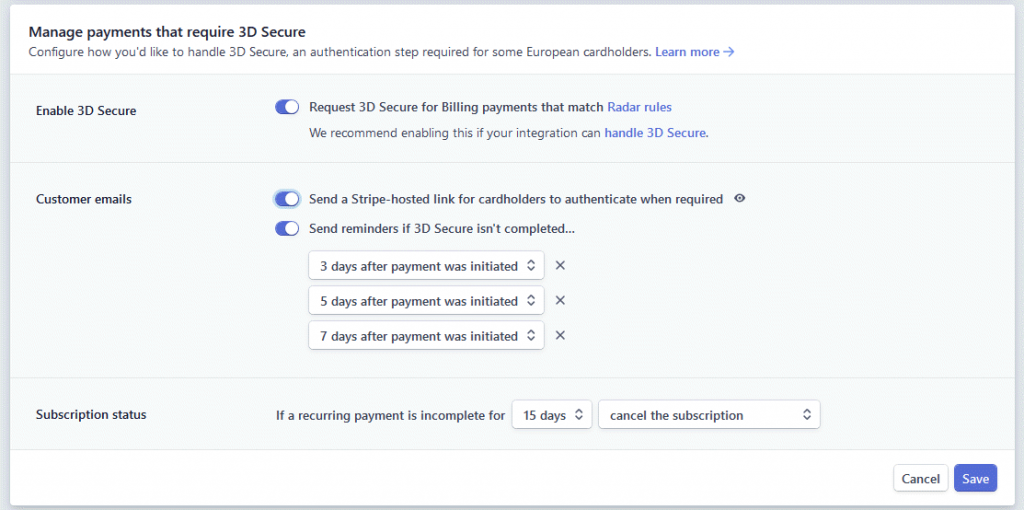Viewport: 1024px width, 510px height.
Task: Remove the 3 days reminder
Action: (560, 266)
